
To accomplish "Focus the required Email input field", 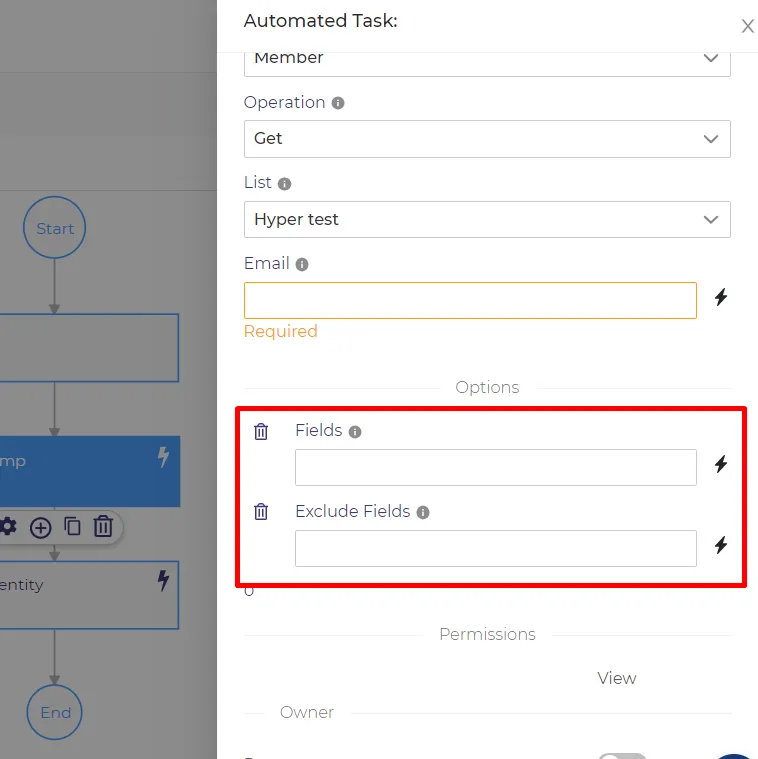I will [470, 301].
